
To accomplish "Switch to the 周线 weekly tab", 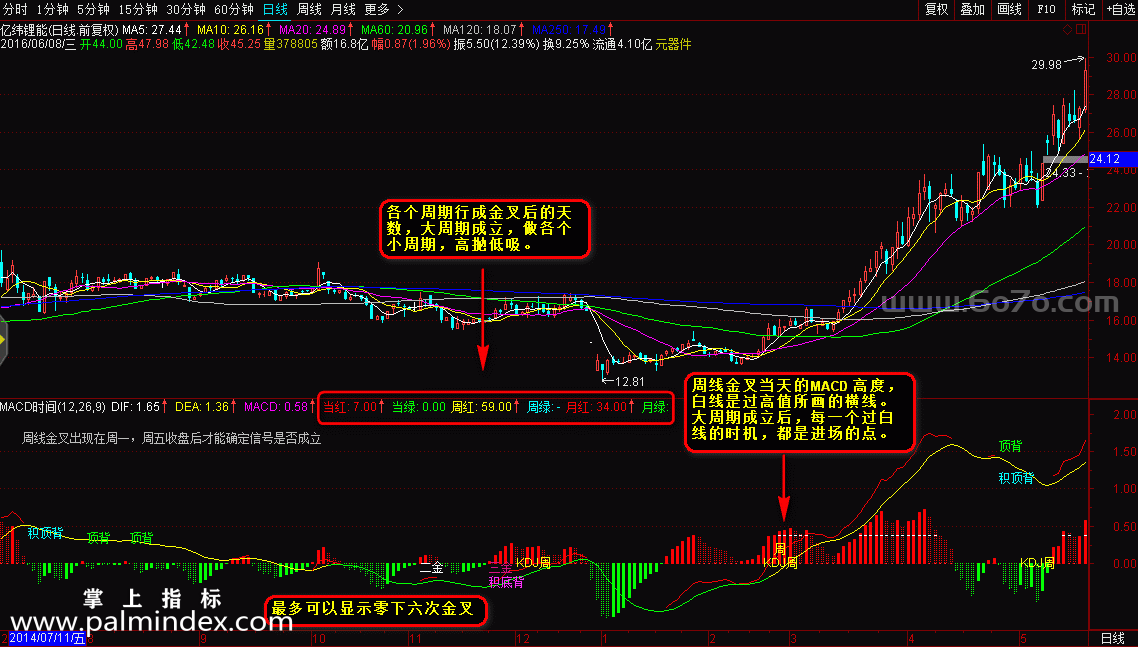I will click(x=309, y=9).
